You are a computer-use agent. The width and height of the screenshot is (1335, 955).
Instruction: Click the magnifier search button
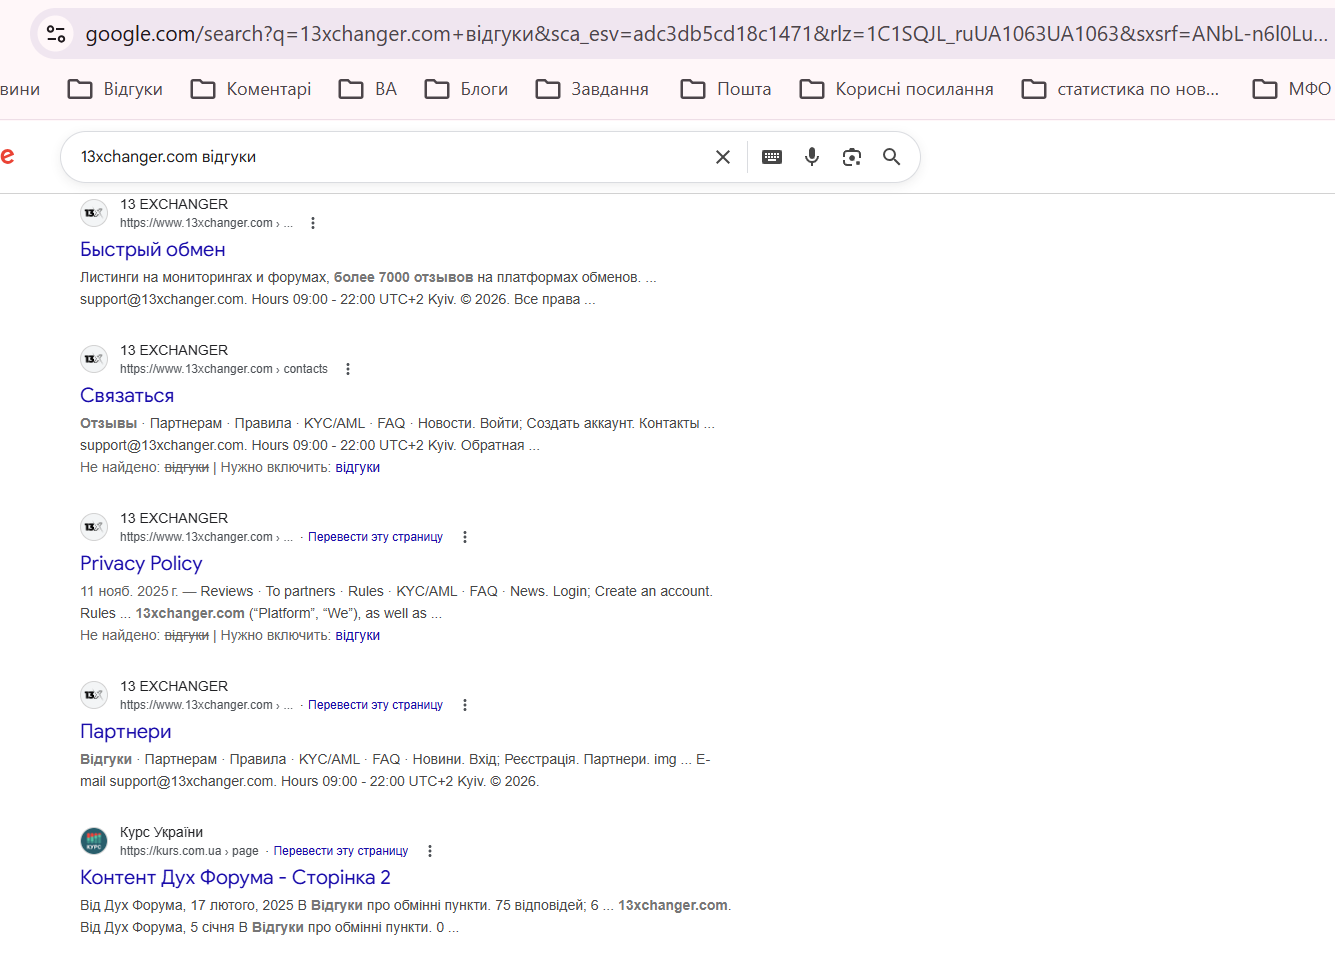pos(892,157)
